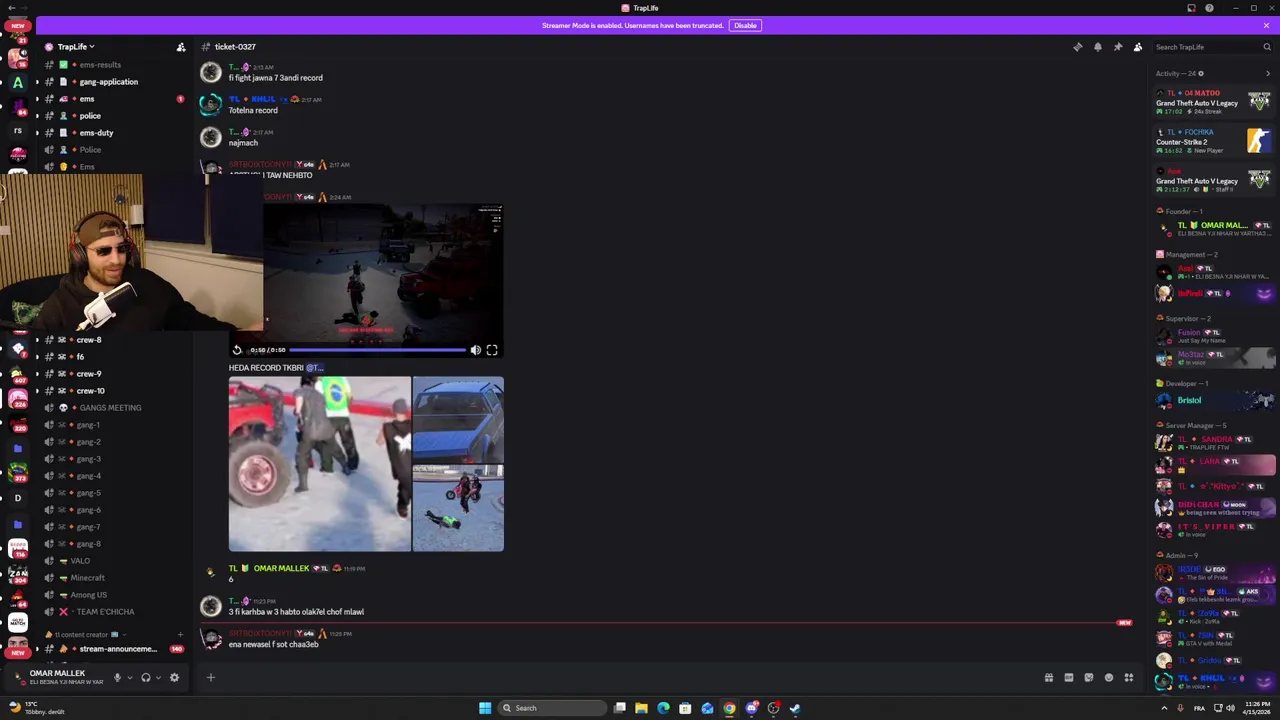The image size is (1280, 720).
Task: Open Microsoft Edge from the taskbar
Action: 663,708
